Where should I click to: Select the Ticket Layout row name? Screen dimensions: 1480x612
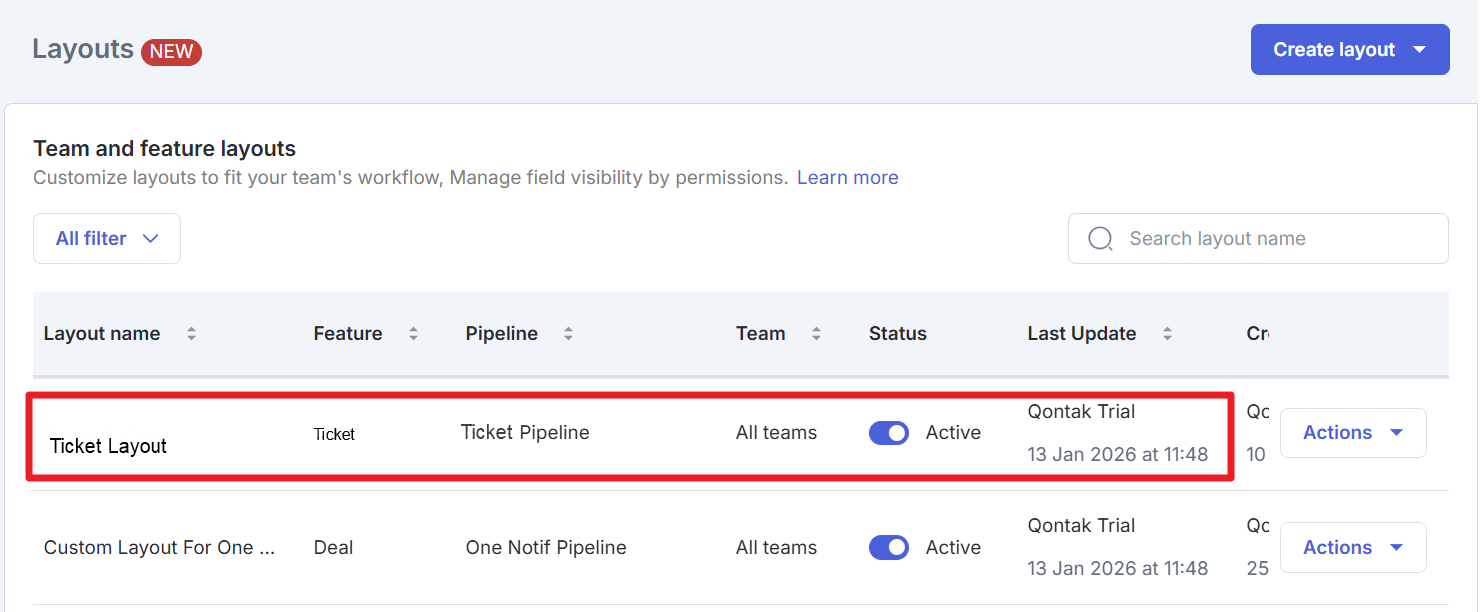point(108,446)
